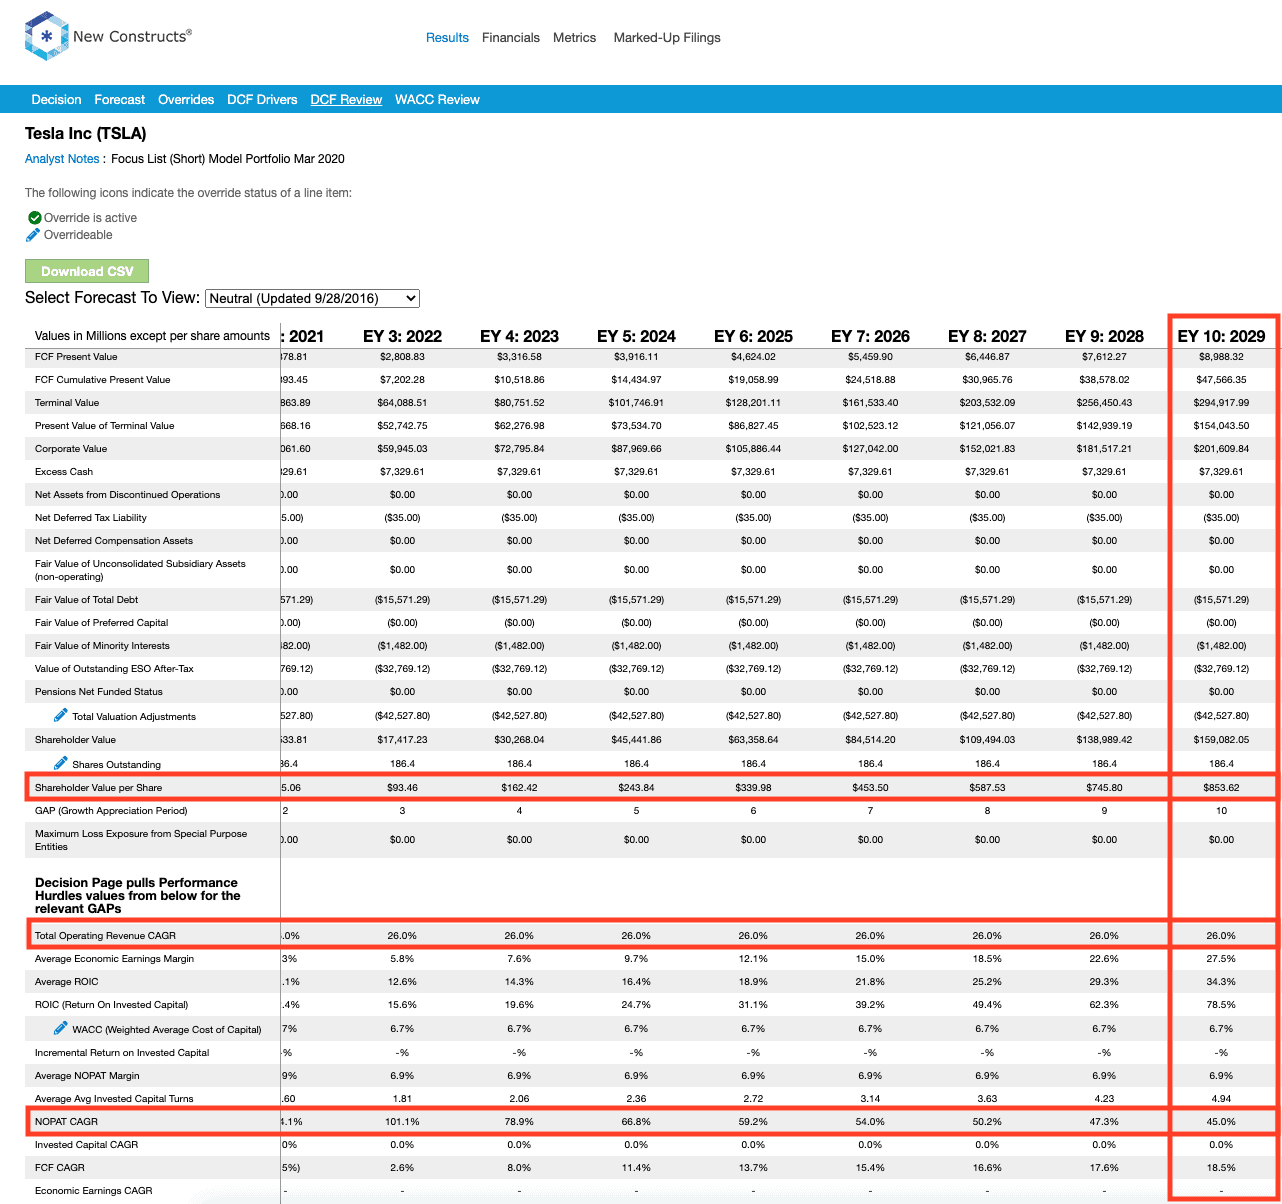1282x1204 pixels.
Task: Click the NOPAT CAGR row label
Action: click(66, 1122)
